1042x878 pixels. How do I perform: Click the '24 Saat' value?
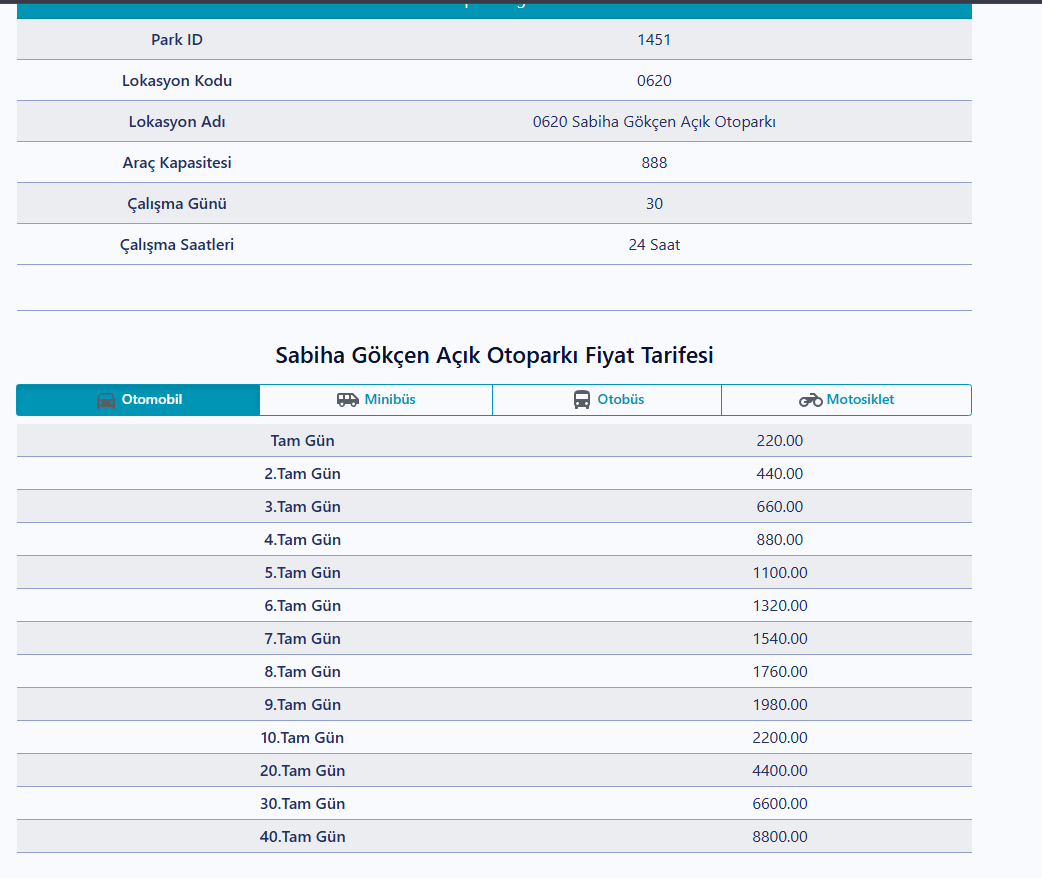pos(654,245)
